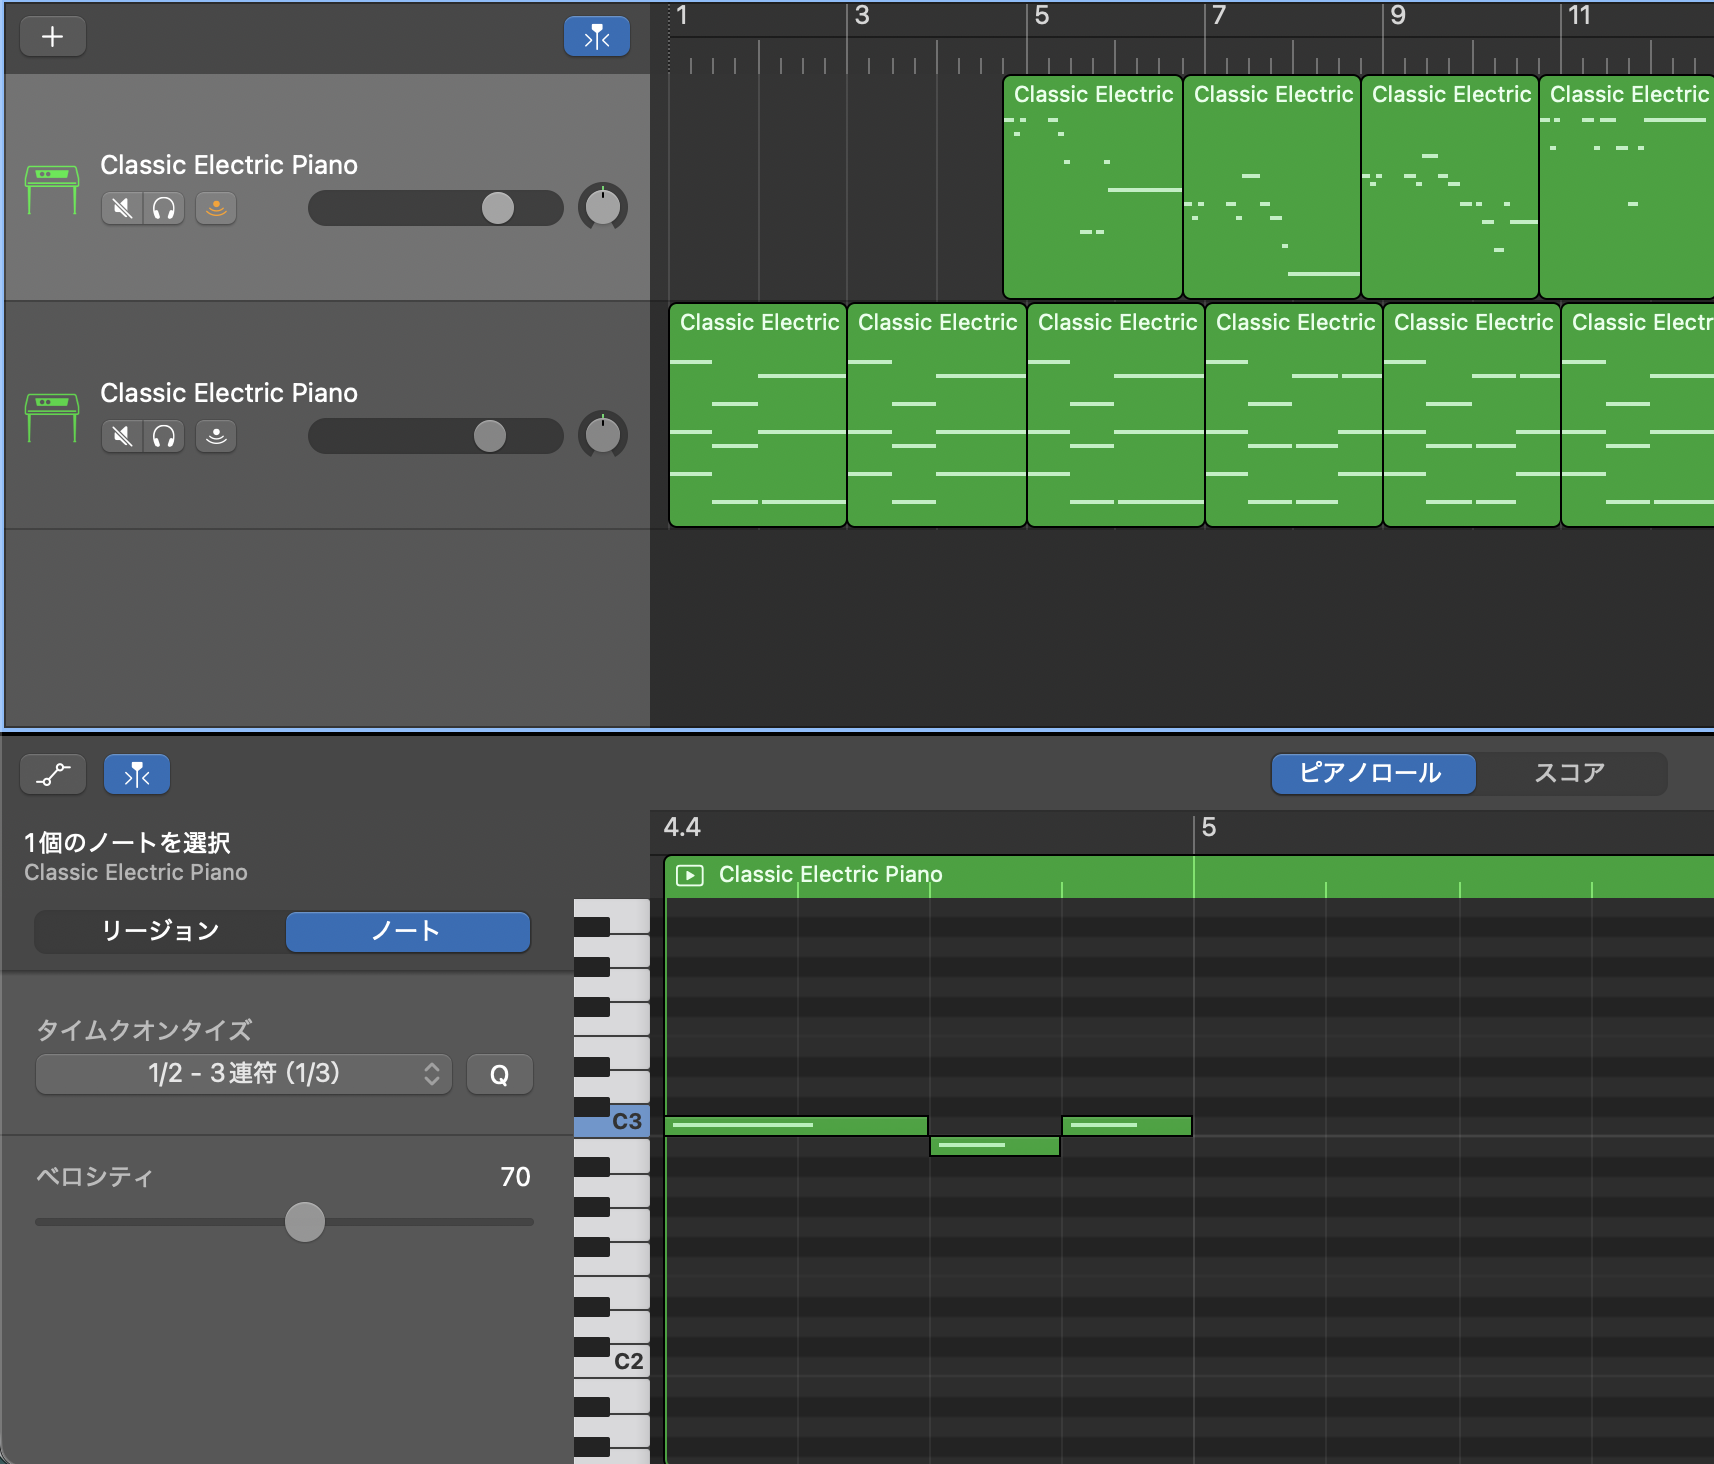Click the play icon in piano roll region header
Screen dimensions: 1714x1464
pyautogui.click(x=689, y=876)
